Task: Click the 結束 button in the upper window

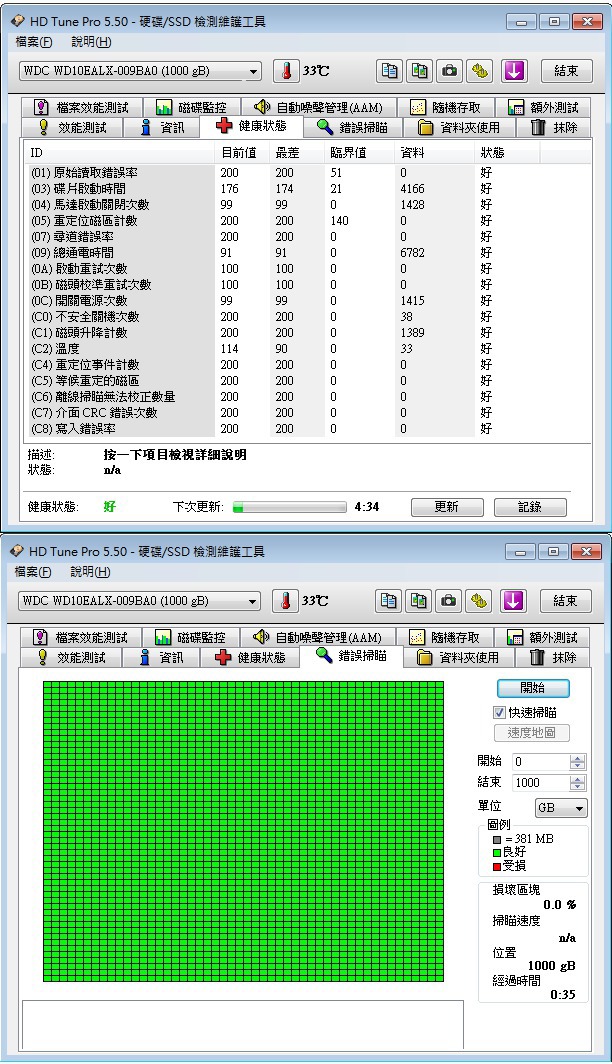Action: click(x=566, y=71)
